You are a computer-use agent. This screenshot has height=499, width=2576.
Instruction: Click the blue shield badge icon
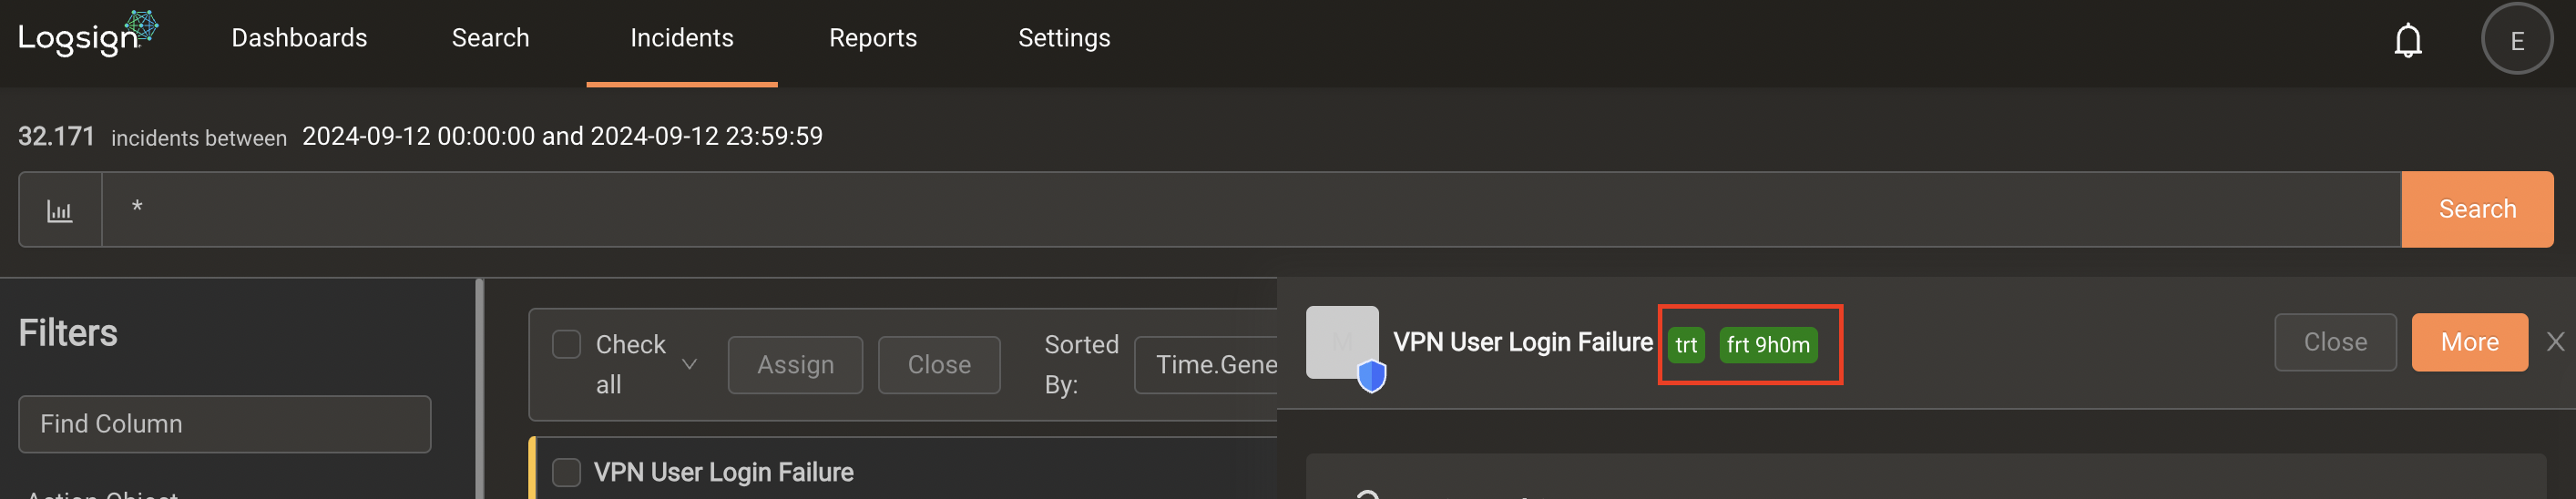point(1371,377)
